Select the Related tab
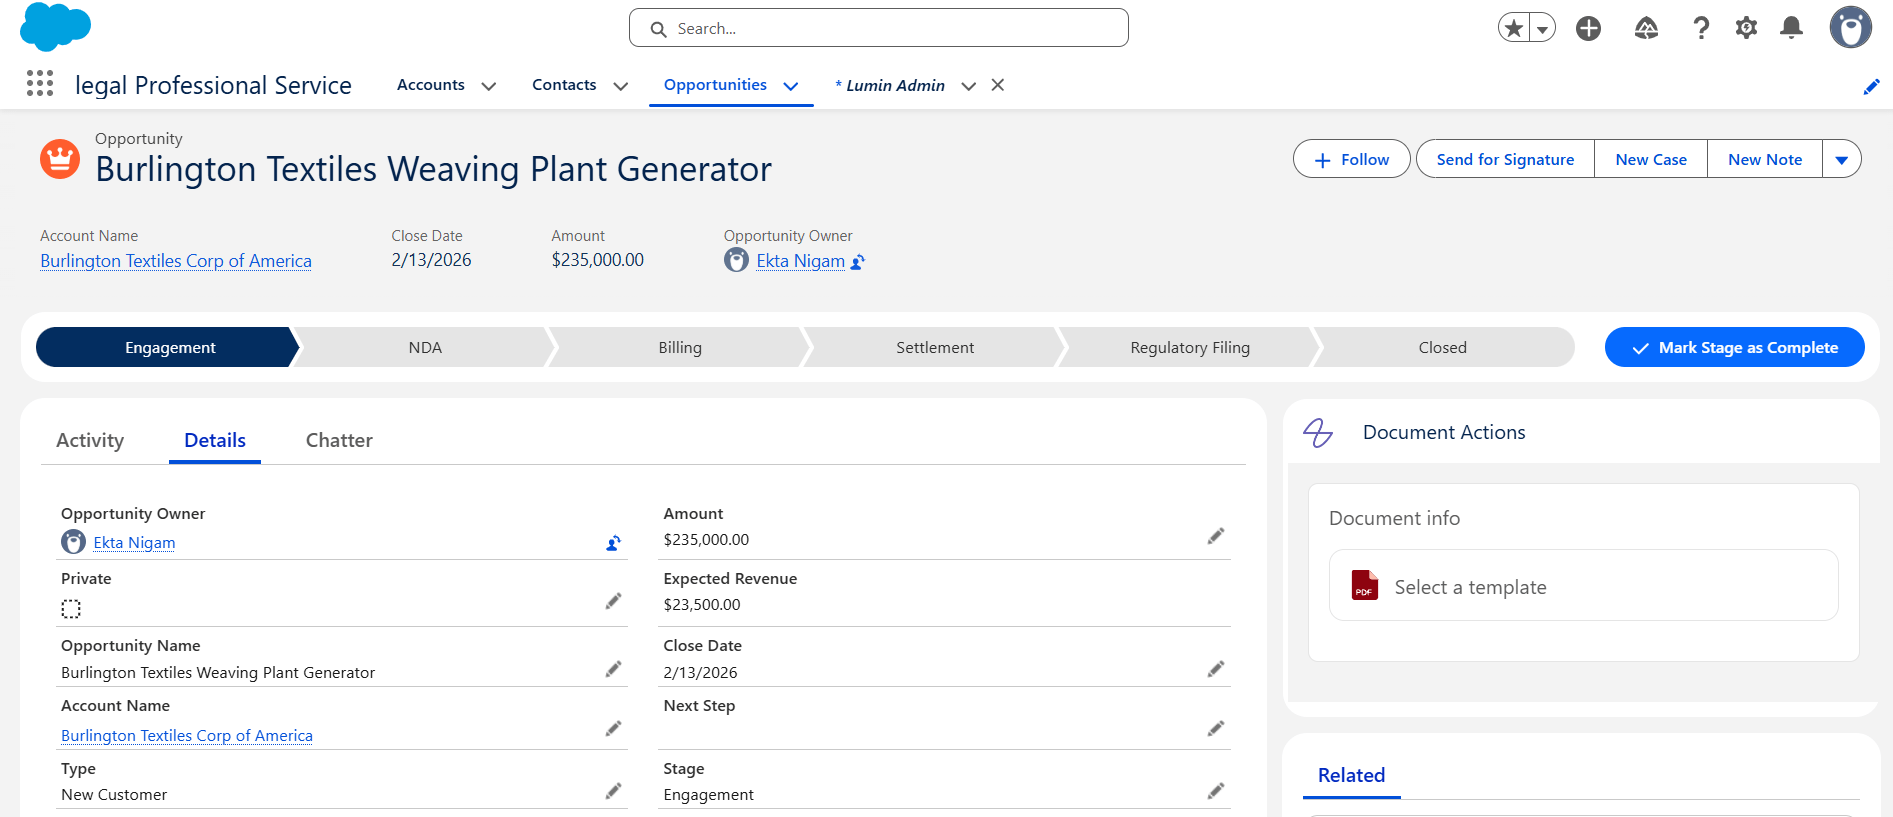Screen dimensions: 1893x817 [1351, 775]
